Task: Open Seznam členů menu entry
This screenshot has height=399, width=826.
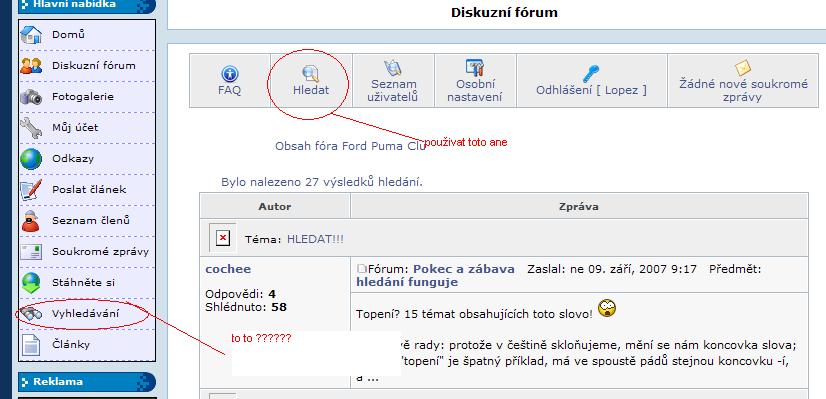Action: 91,221
